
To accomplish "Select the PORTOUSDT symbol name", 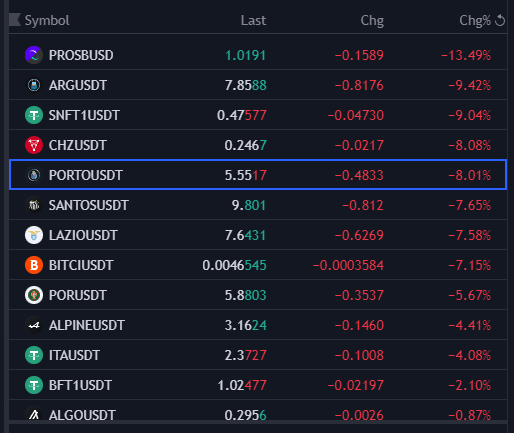I will pyautogui.click(x=86, y=175).
